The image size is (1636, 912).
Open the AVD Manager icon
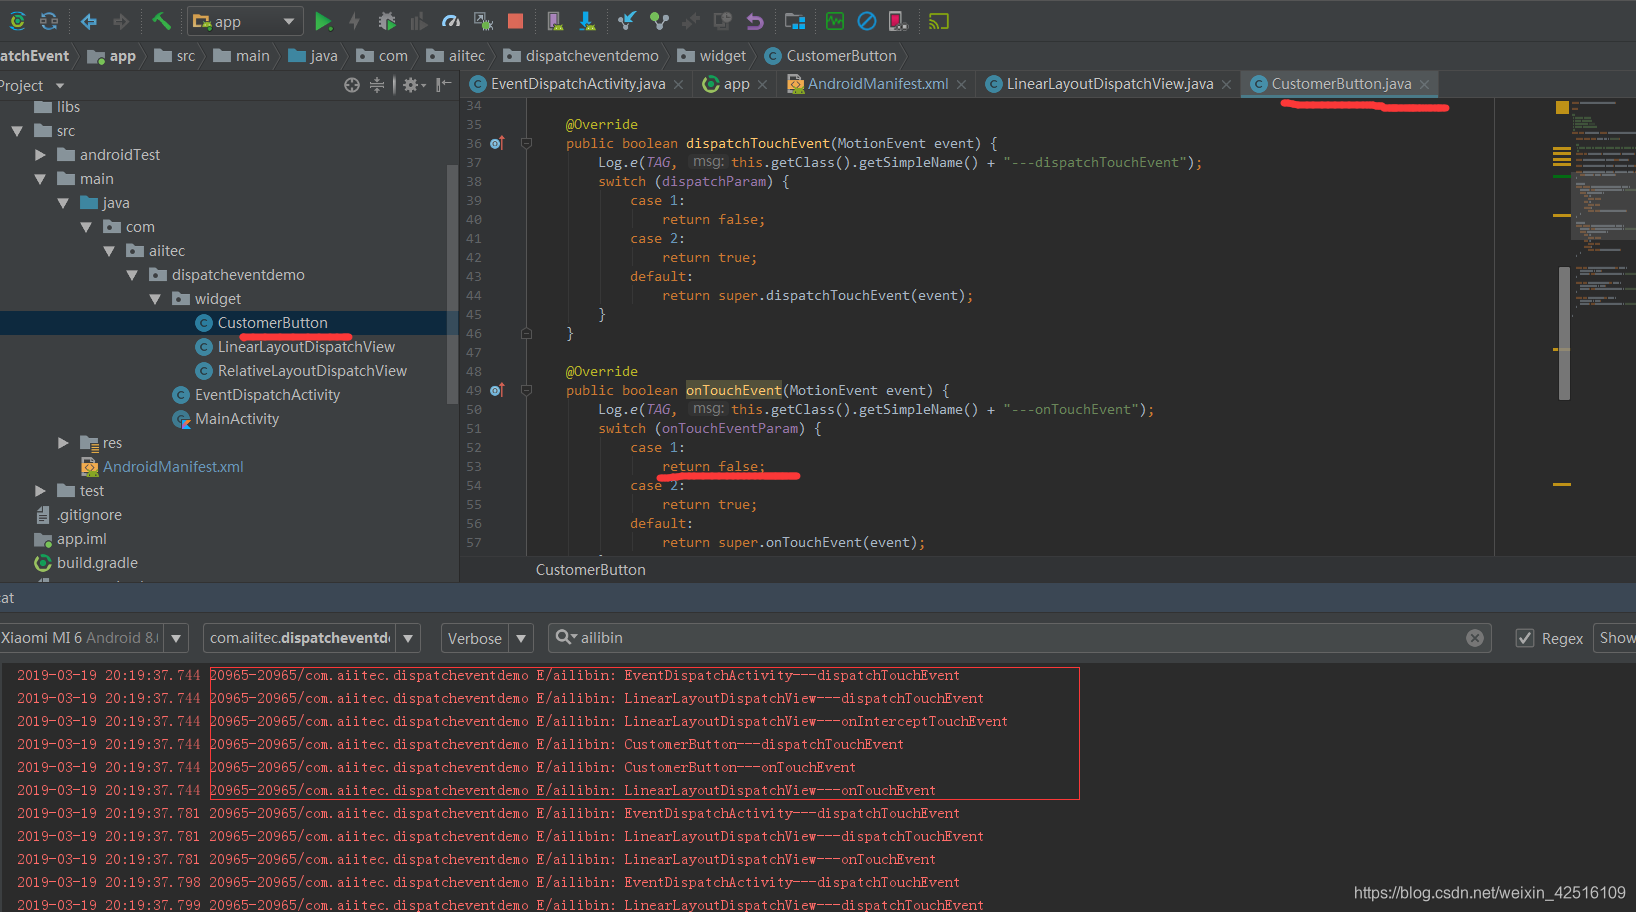tap(555, 21)
